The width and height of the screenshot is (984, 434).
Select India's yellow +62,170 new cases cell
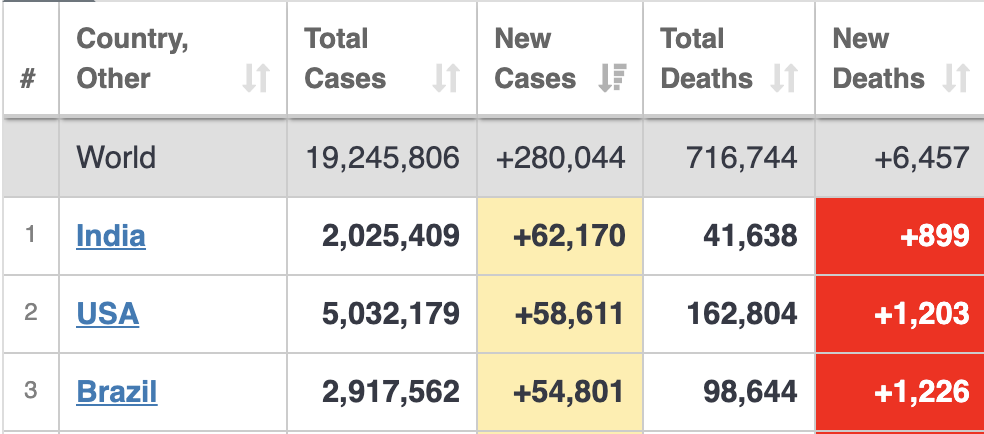pyautogui.click(x=560, y=236)
